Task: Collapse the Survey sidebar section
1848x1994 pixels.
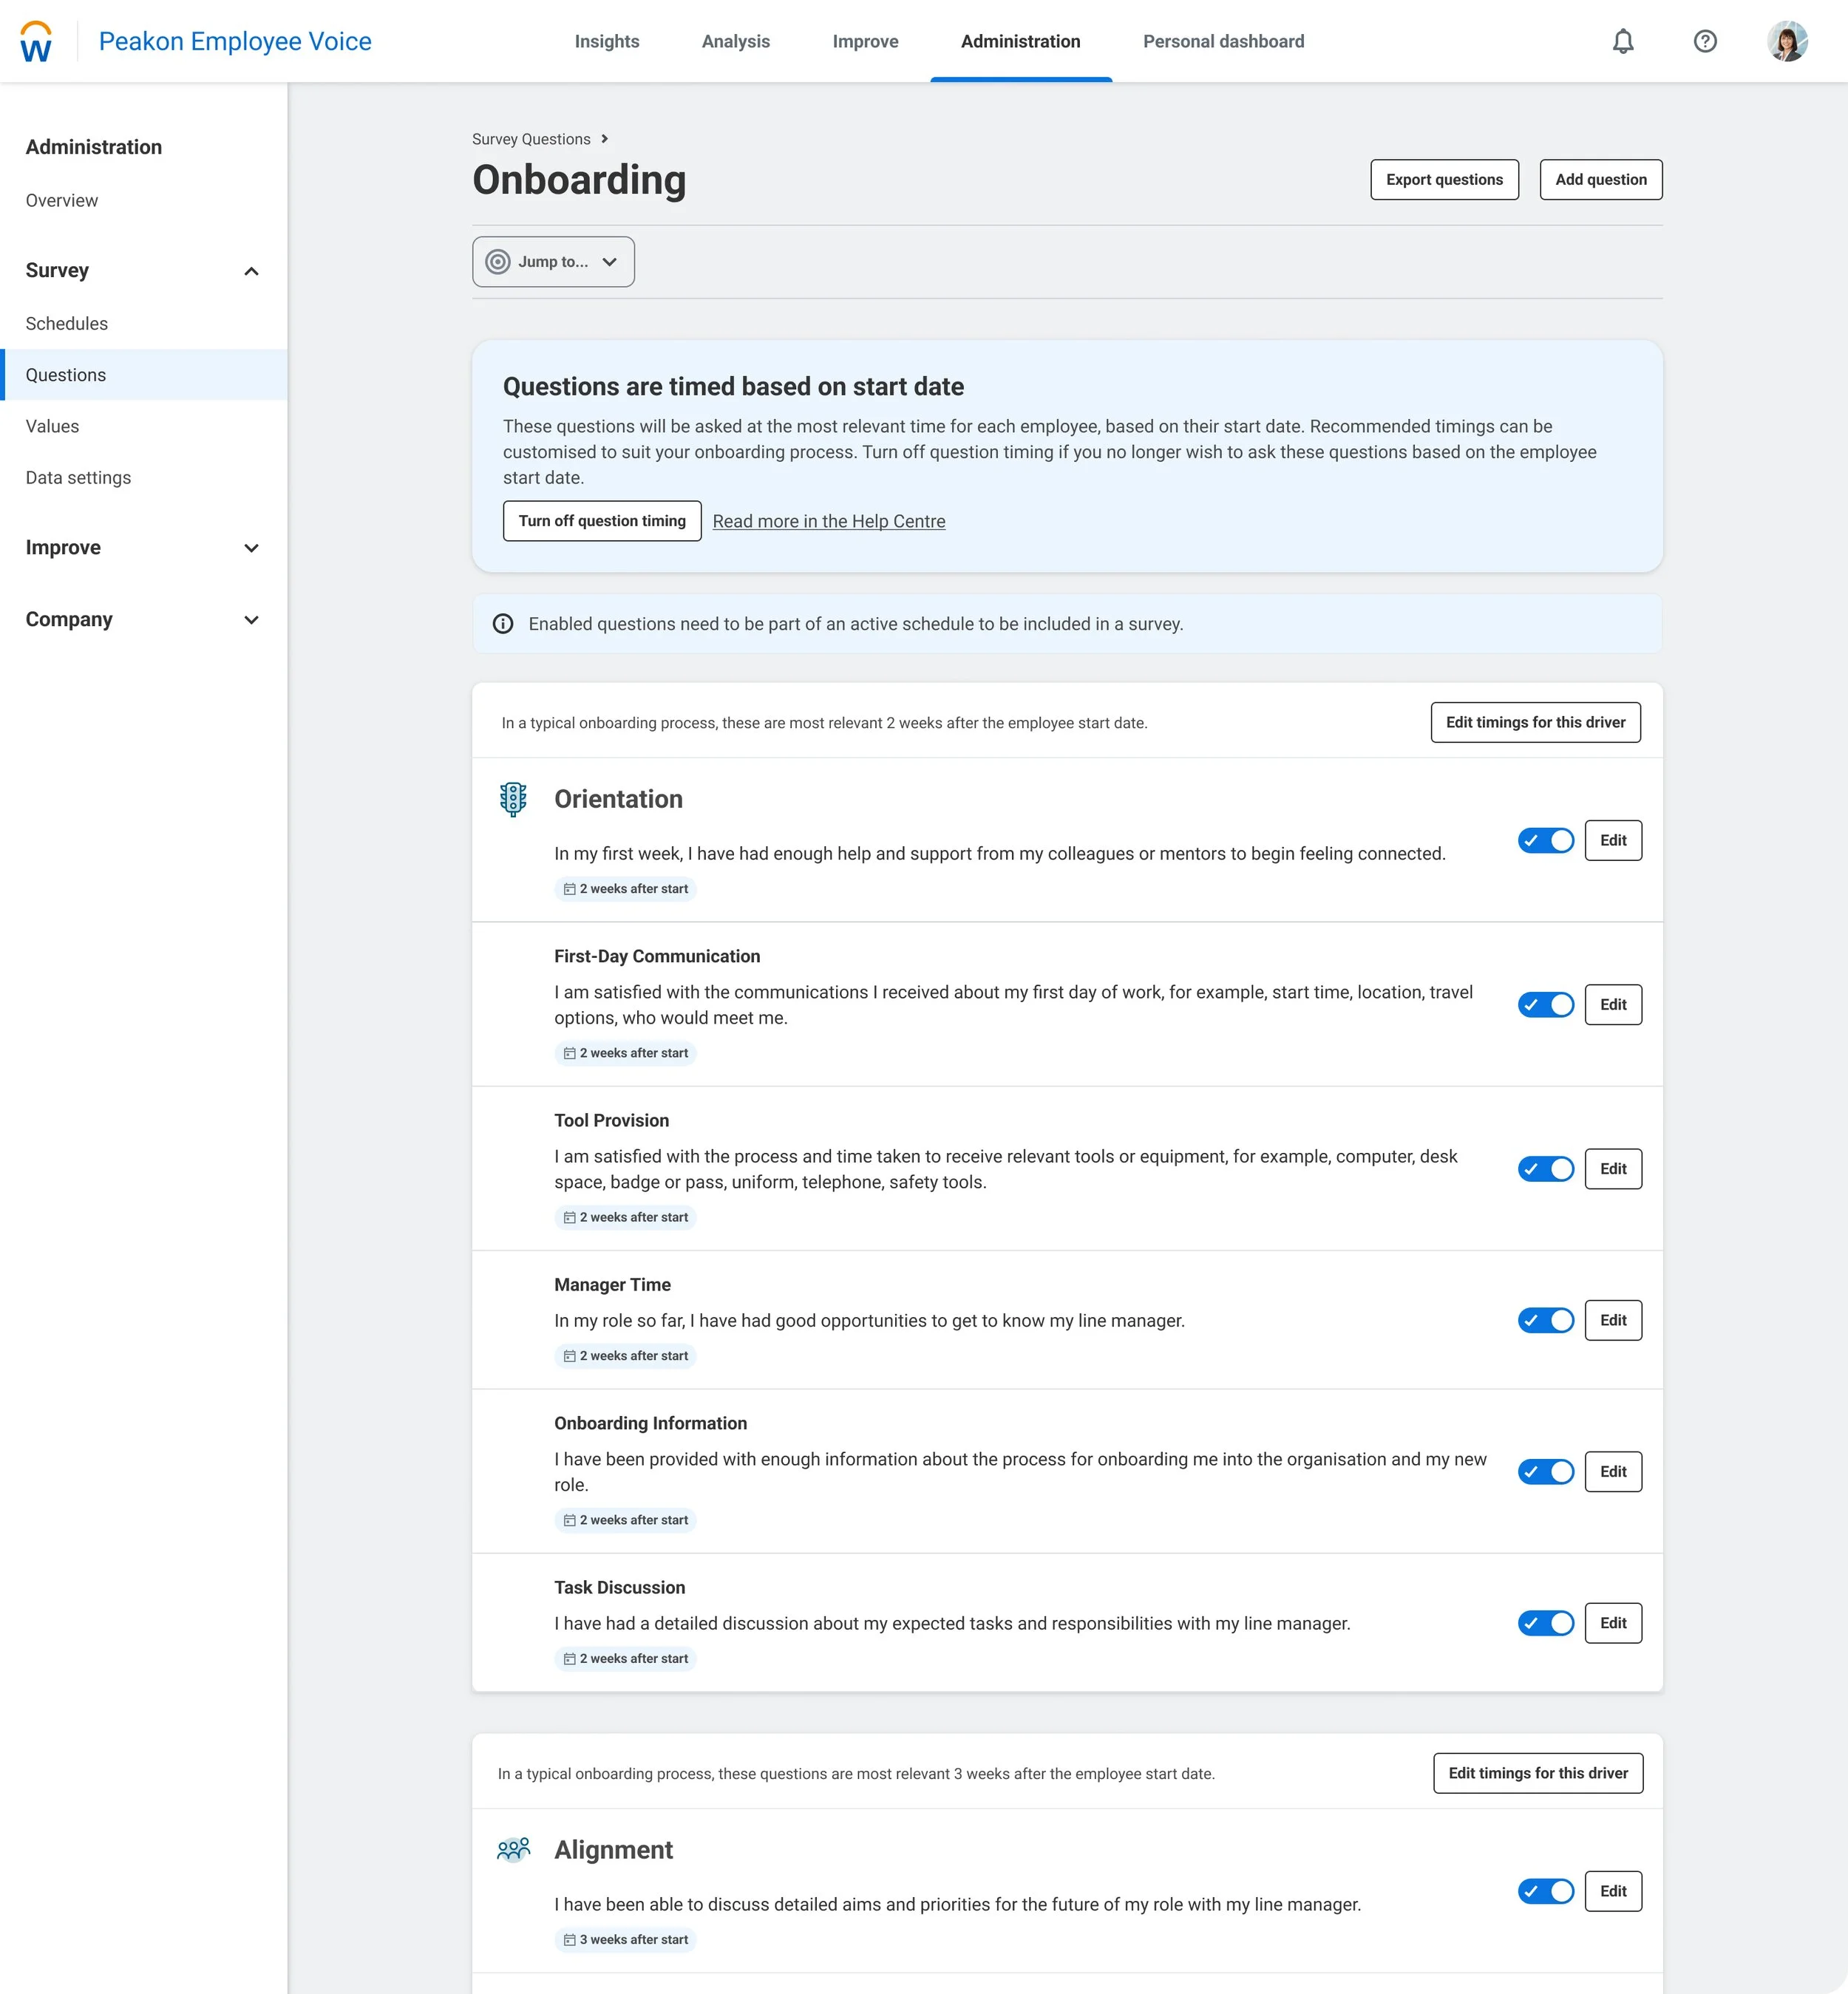Action: (x=251, y=271)
